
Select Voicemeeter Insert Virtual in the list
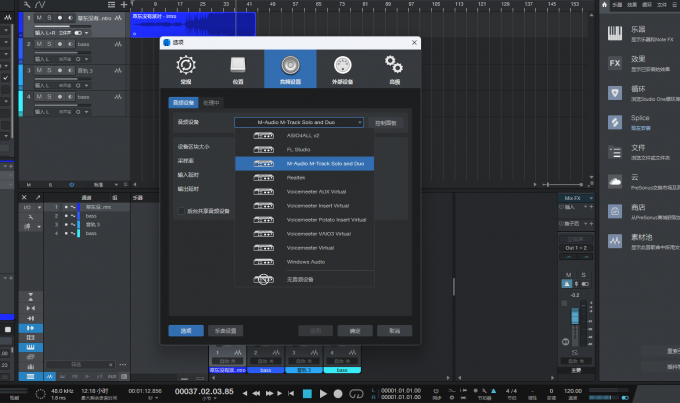coord(304,206)
